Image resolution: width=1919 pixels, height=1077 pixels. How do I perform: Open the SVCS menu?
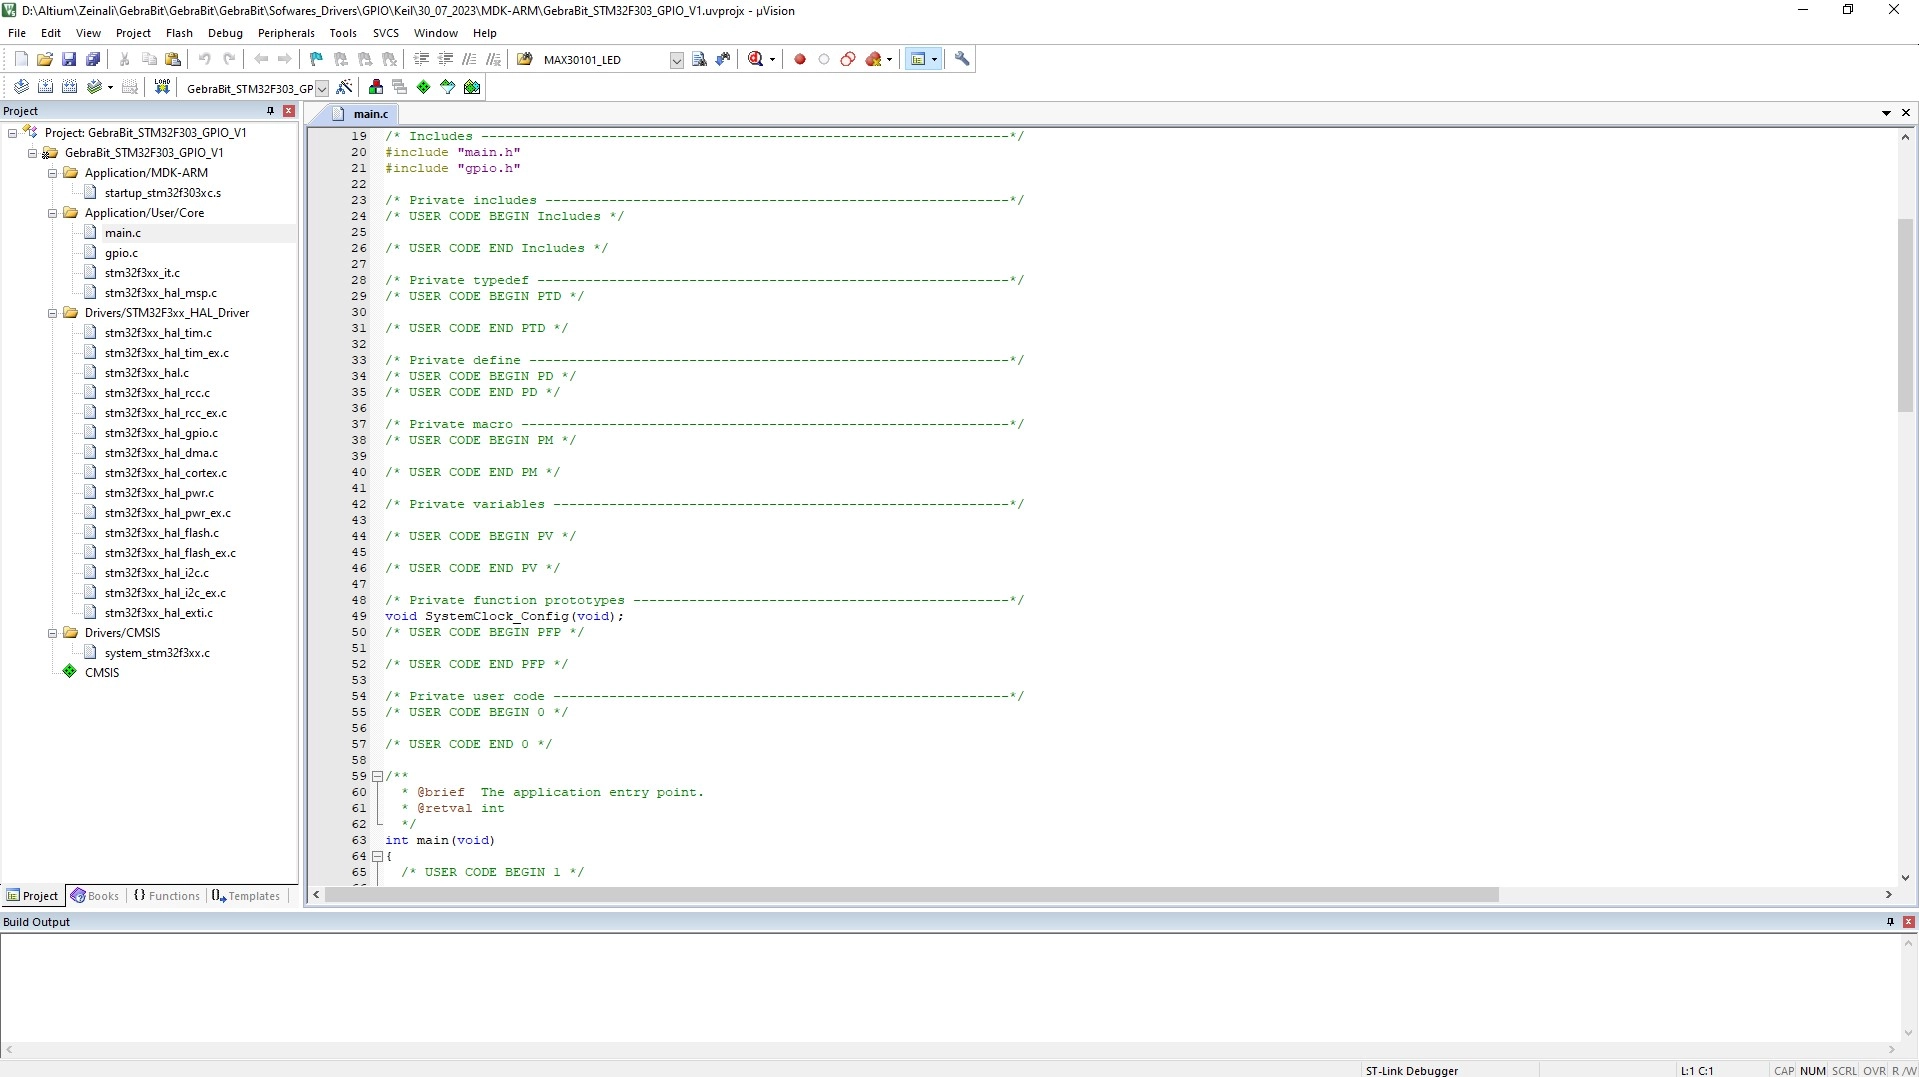click(385, 33)
